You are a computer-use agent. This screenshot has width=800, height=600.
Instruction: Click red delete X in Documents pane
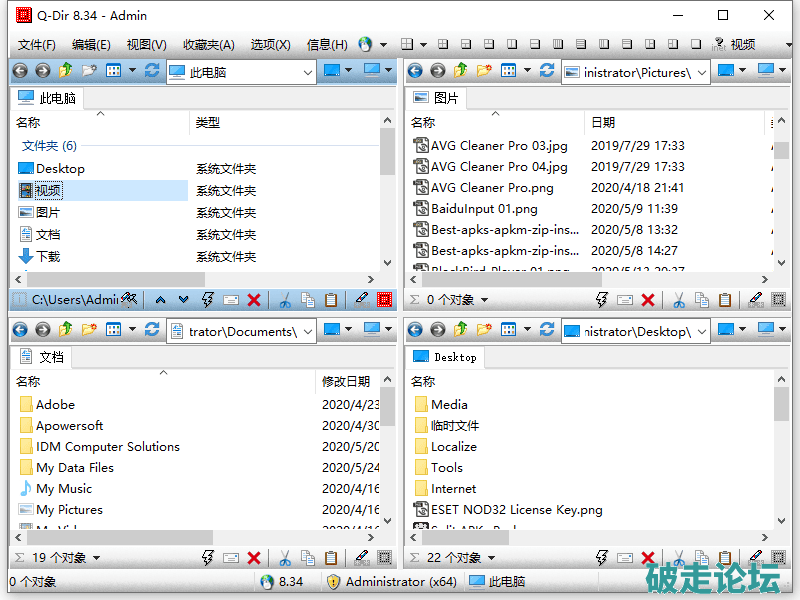[x=254, y=558]
